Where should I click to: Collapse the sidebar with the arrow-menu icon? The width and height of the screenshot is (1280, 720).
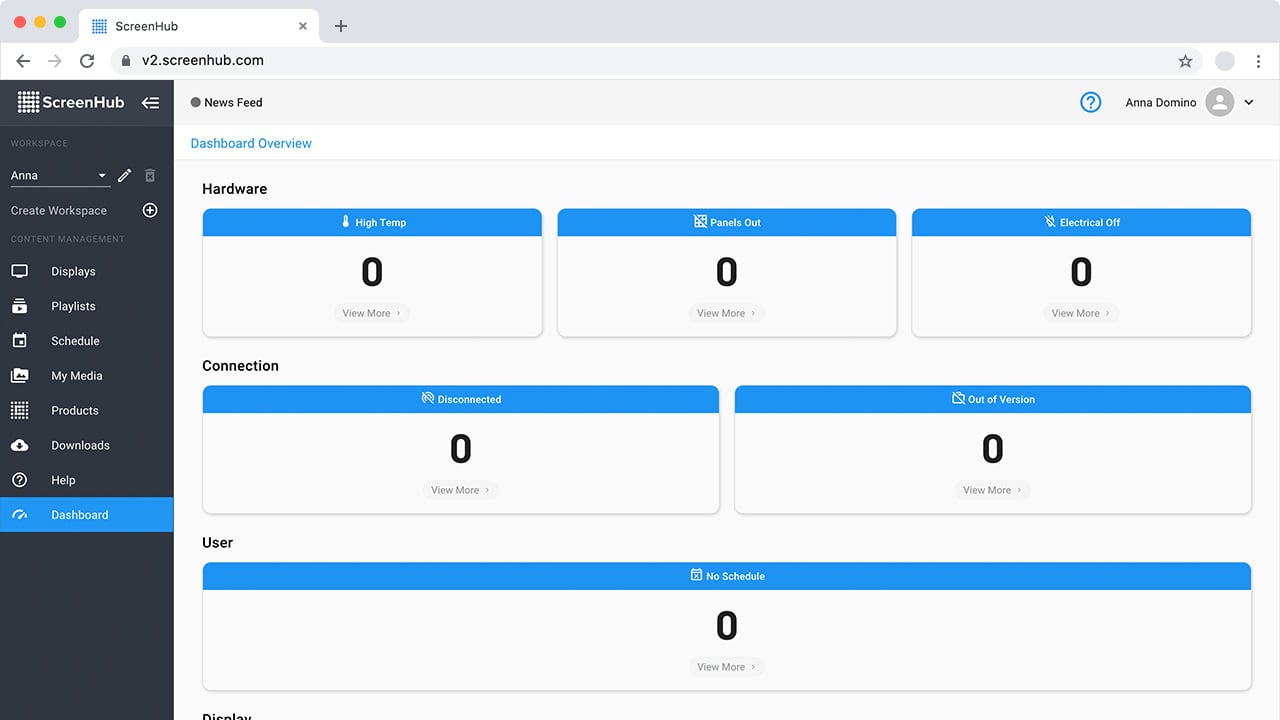pyautogui.click(x=150, y=102)
